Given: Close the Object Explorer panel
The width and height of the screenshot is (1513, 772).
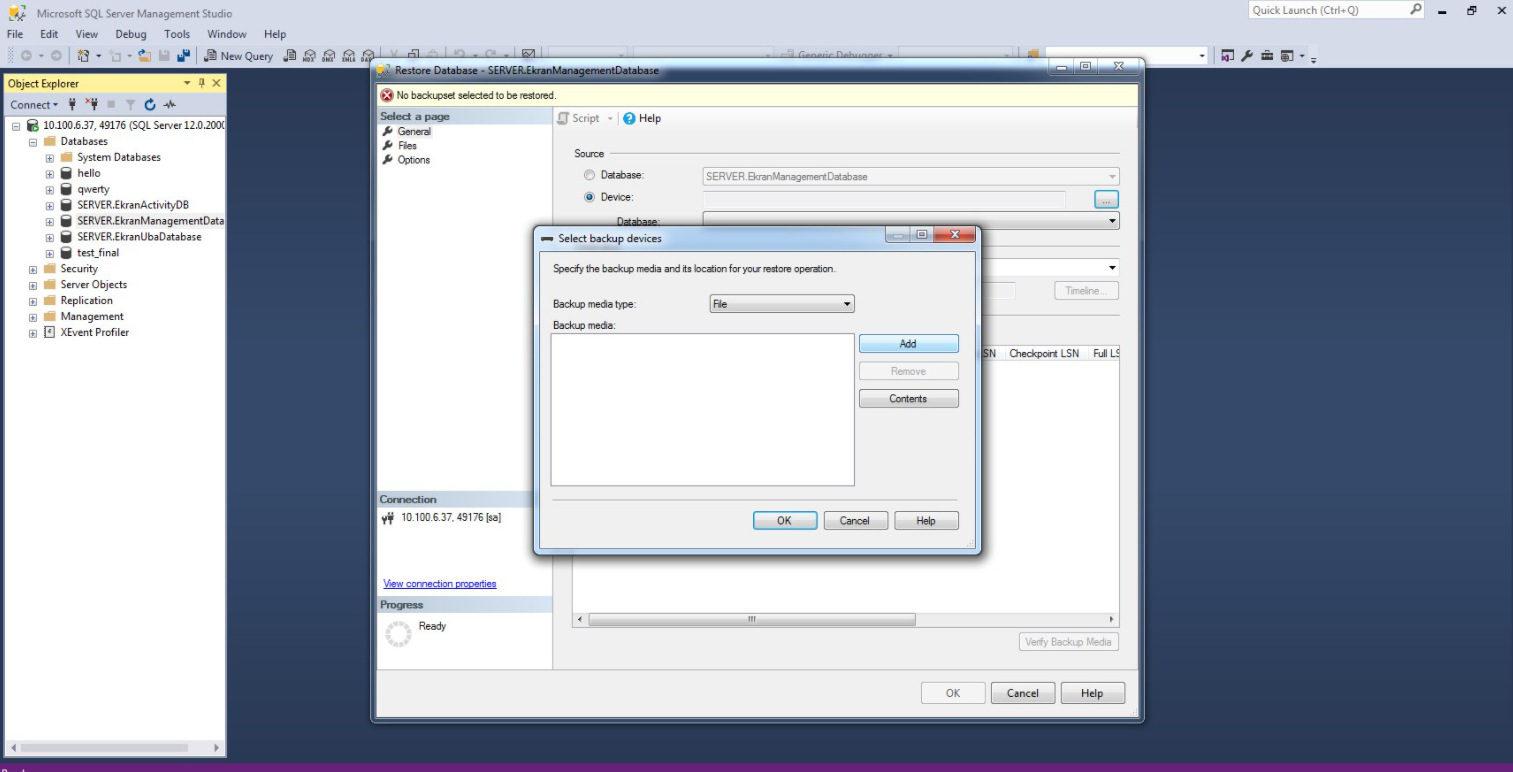Looking at the screenshot, I should 216,83.
